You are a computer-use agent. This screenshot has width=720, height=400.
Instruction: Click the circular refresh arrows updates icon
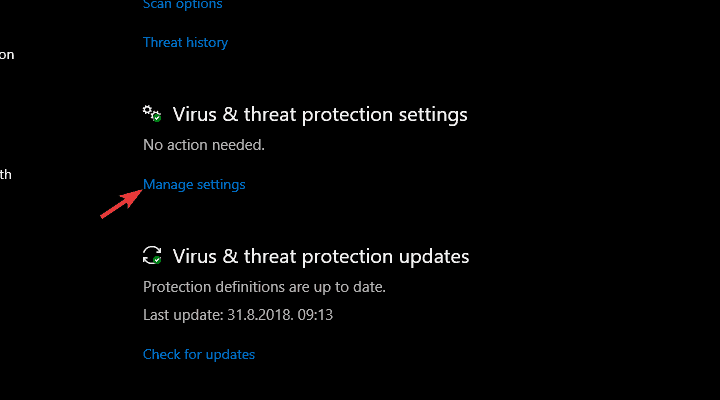(152, 254)
